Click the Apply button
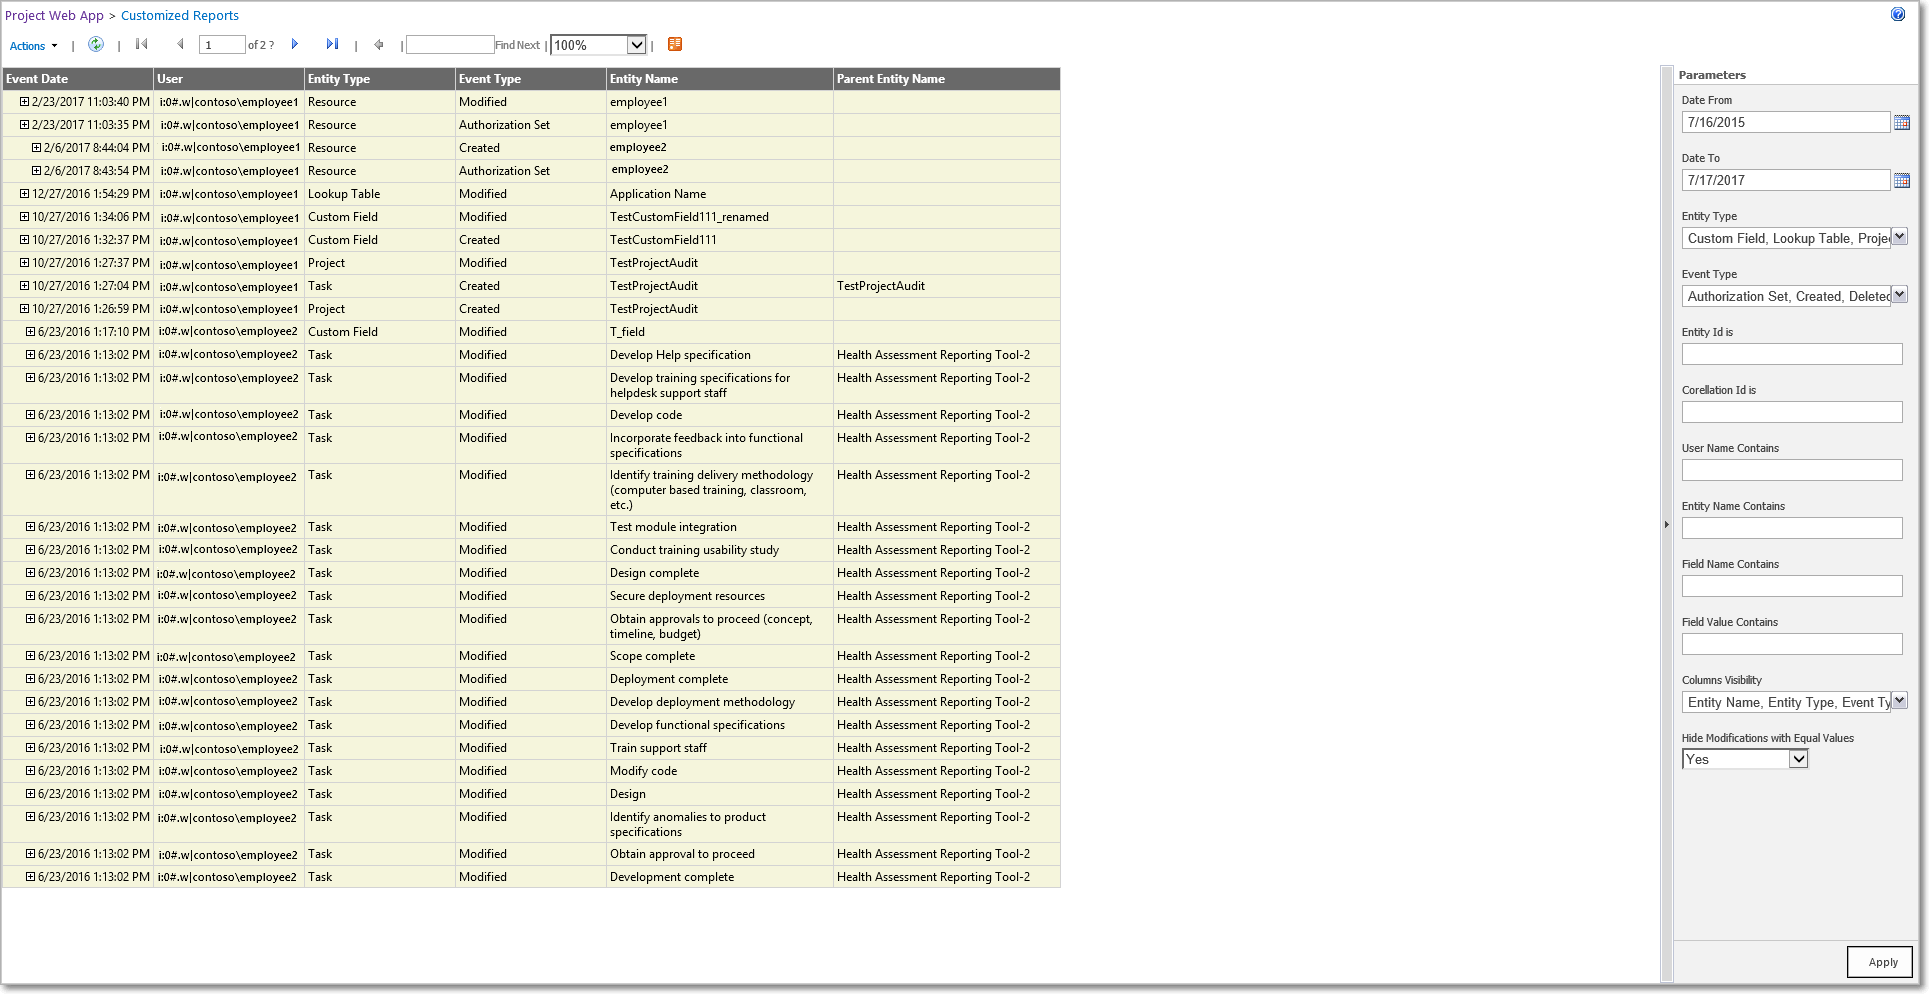This screenshot has height=994, width=1929. pos(1880,962)
